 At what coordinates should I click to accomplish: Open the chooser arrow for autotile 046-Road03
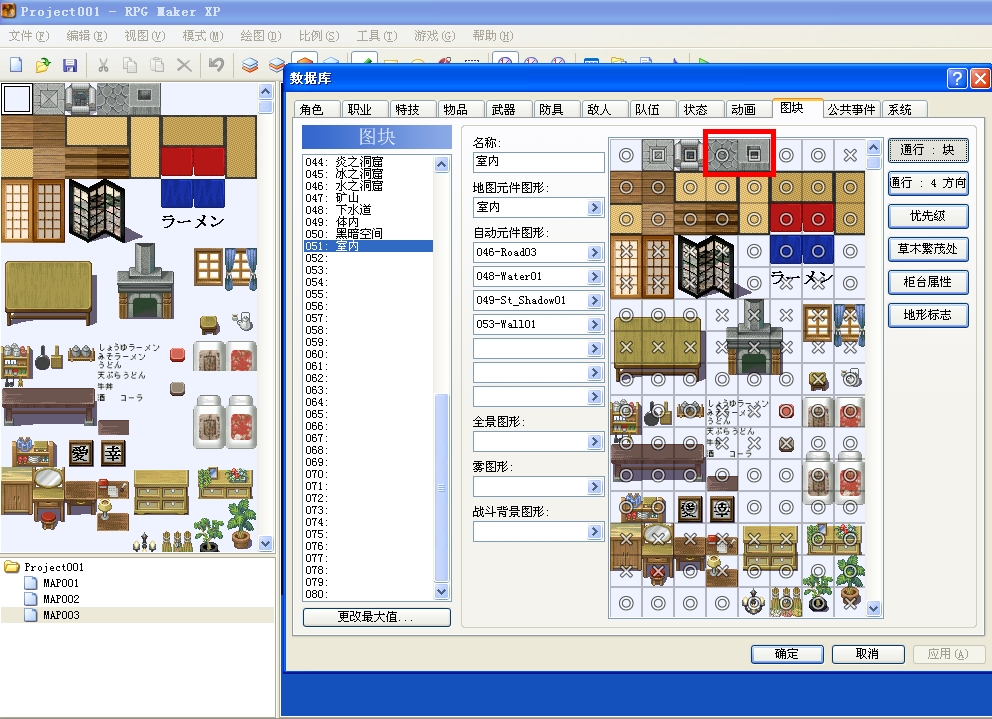[x=594, y=253]
